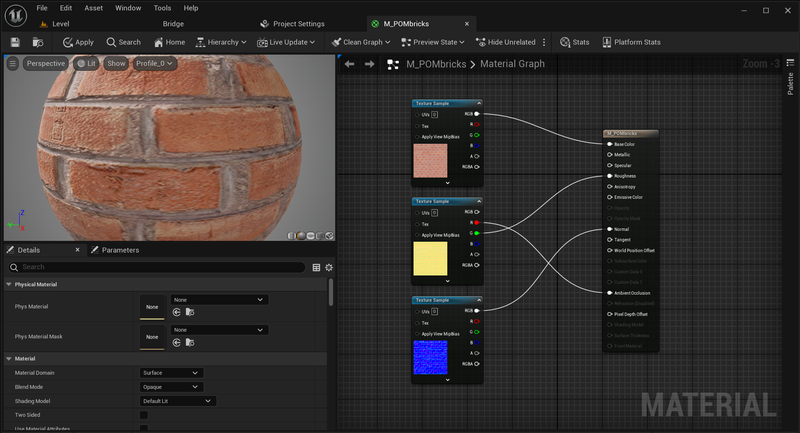The width and height of the screenshot is (800, 433).
Task: Click the yellow texture thumbnail in second Texture Sample
Action: (430, 259)
